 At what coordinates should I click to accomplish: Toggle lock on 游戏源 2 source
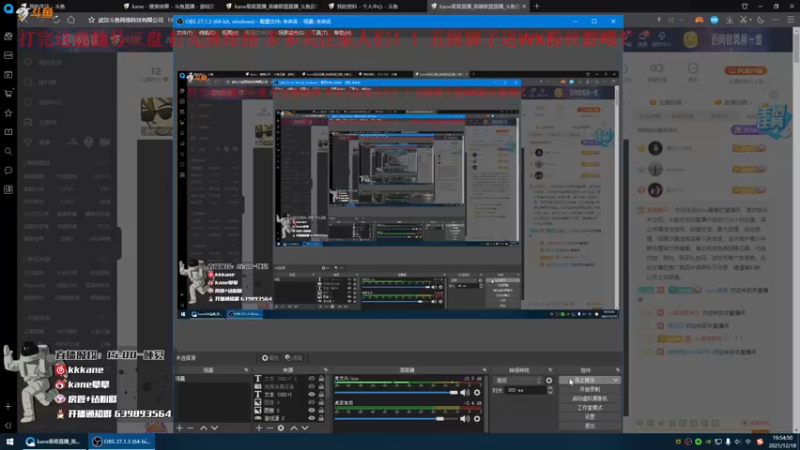pos(321,418)
